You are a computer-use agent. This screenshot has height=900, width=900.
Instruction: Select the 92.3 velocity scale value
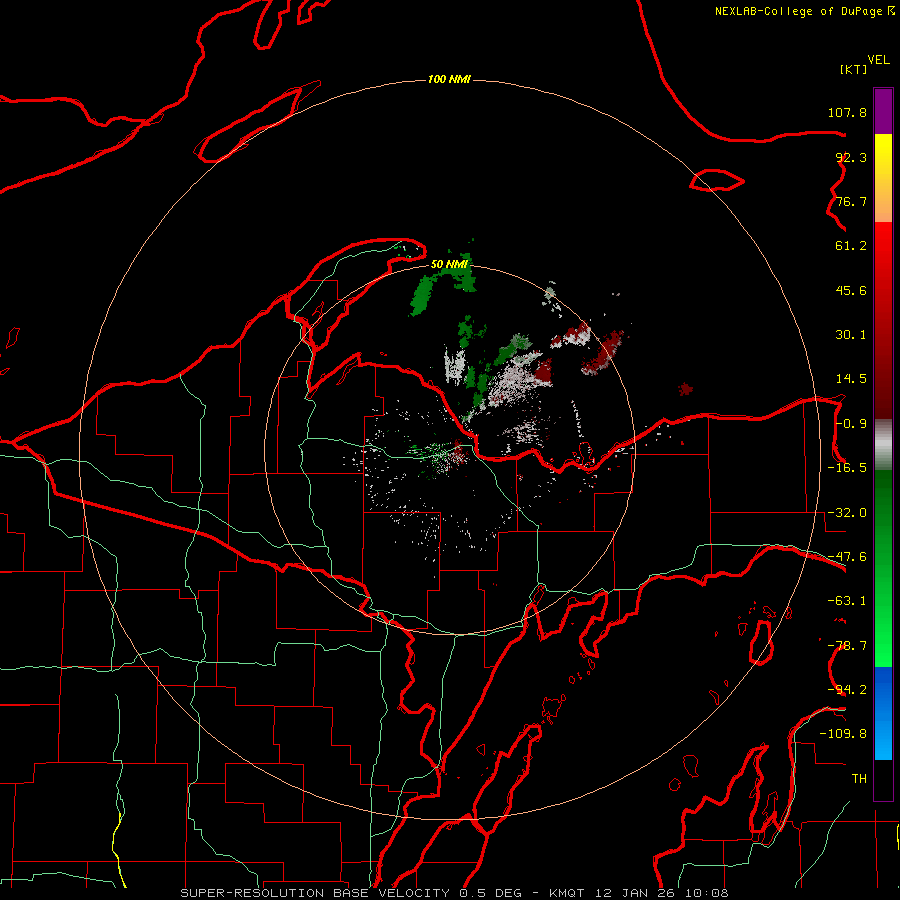click(851, 157)
